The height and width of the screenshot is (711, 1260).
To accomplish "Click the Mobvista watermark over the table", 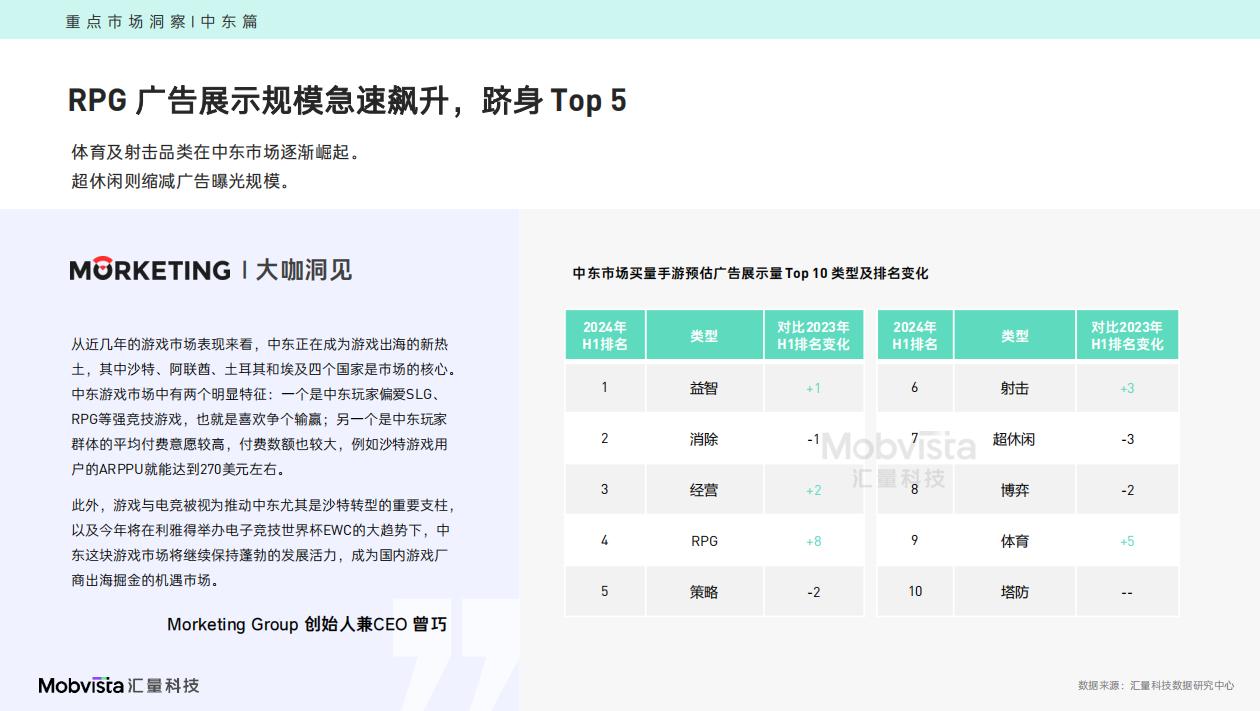I will click(898, 456).
